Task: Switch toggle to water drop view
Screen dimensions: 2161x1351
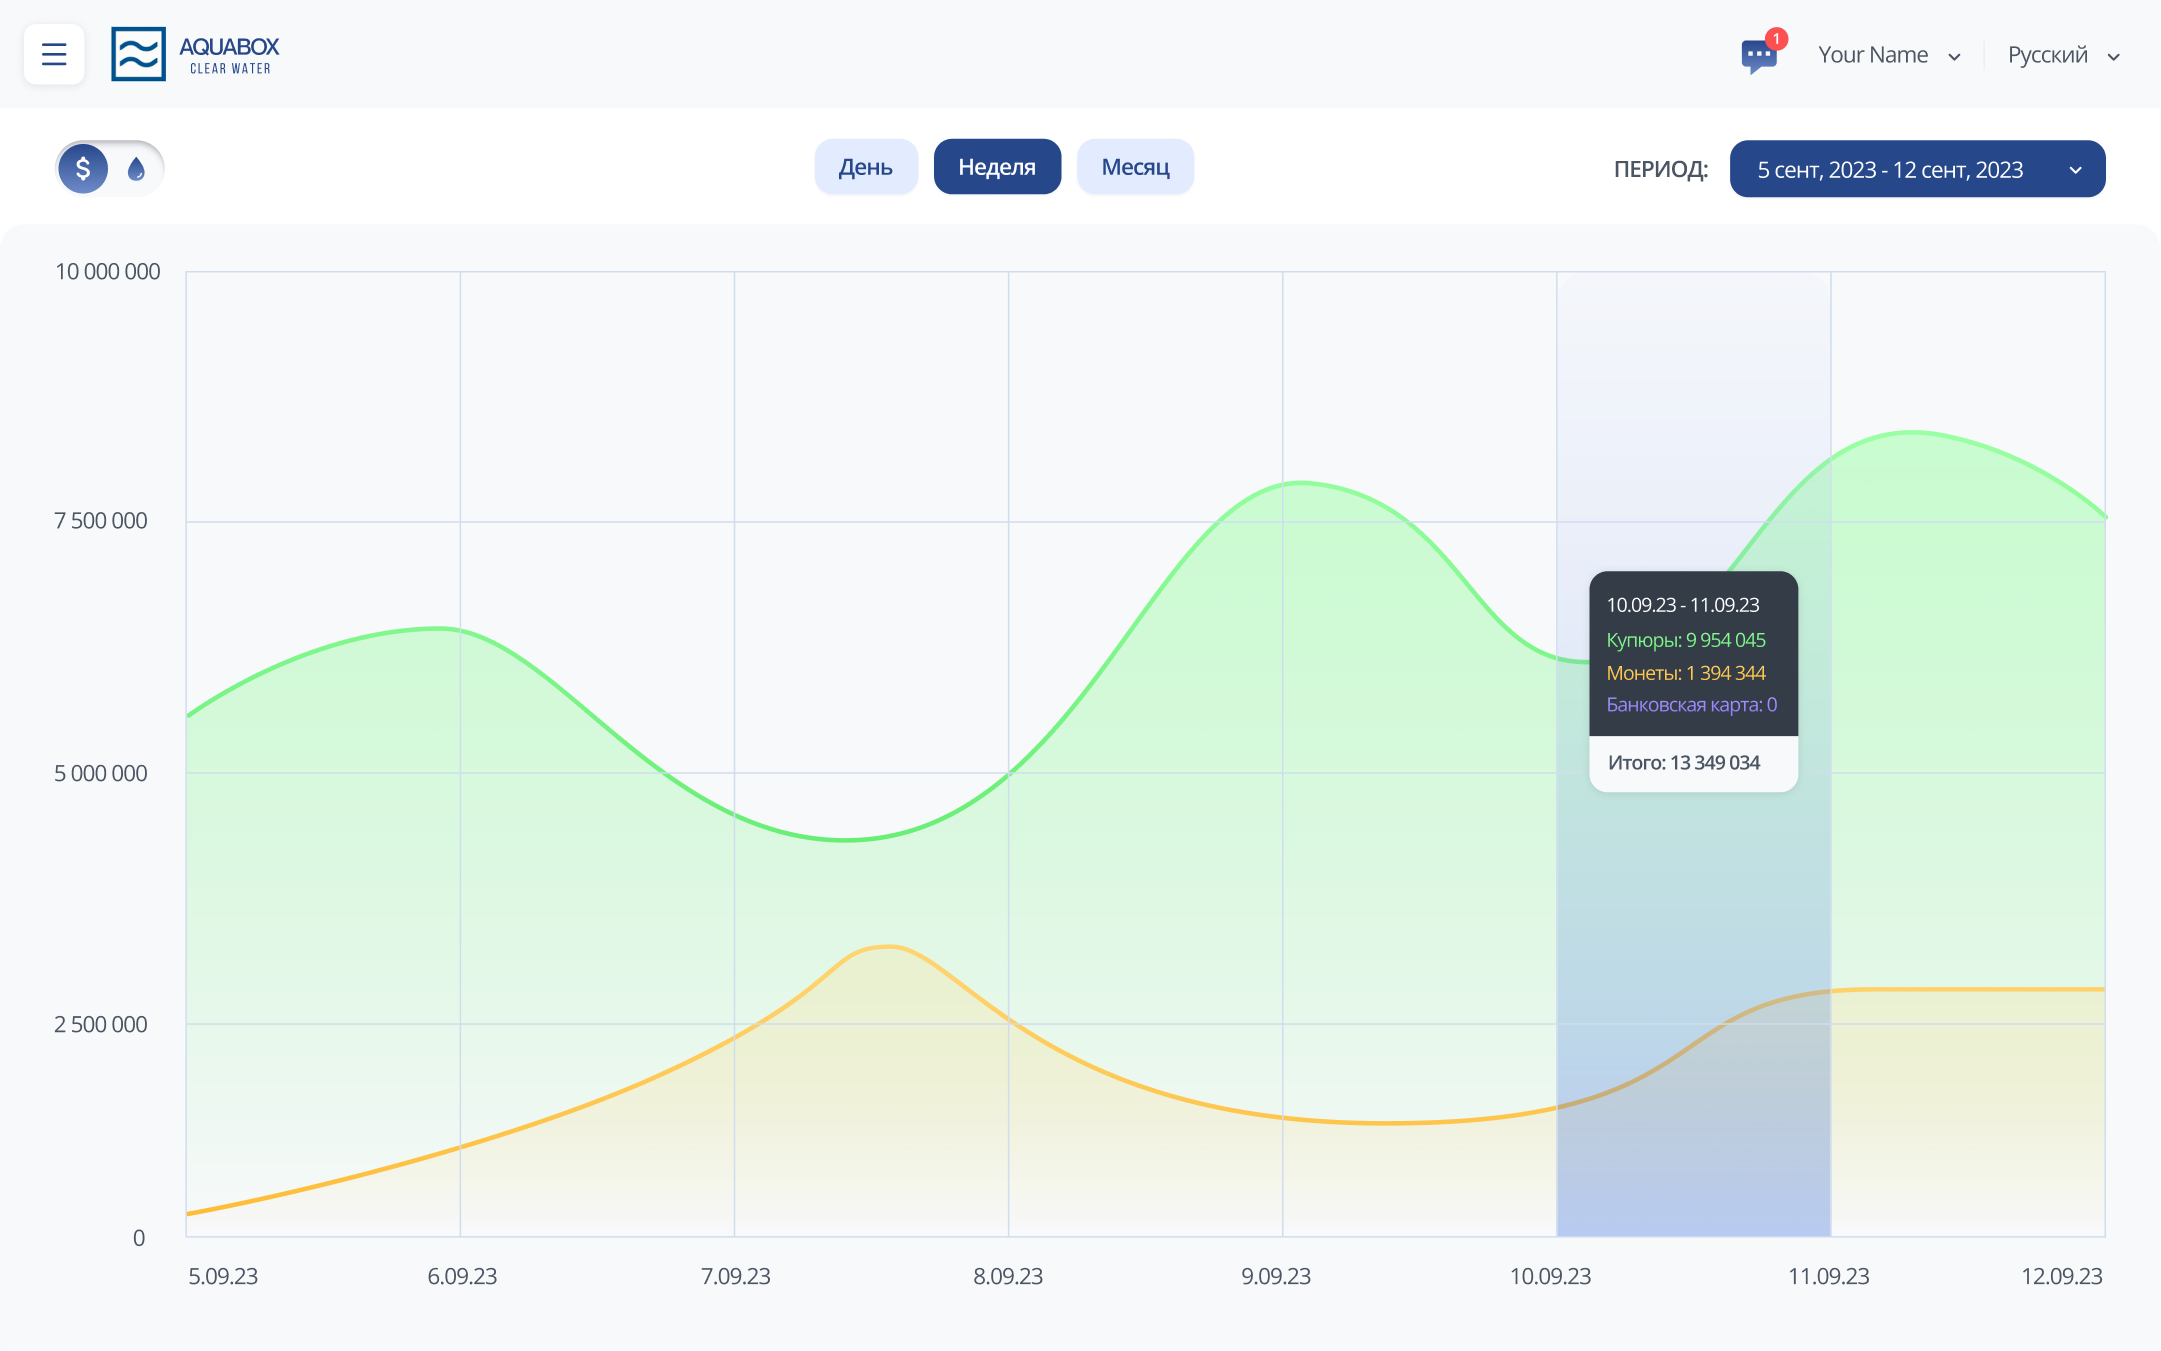Action: pyautogui.click(x=137, y=168)
